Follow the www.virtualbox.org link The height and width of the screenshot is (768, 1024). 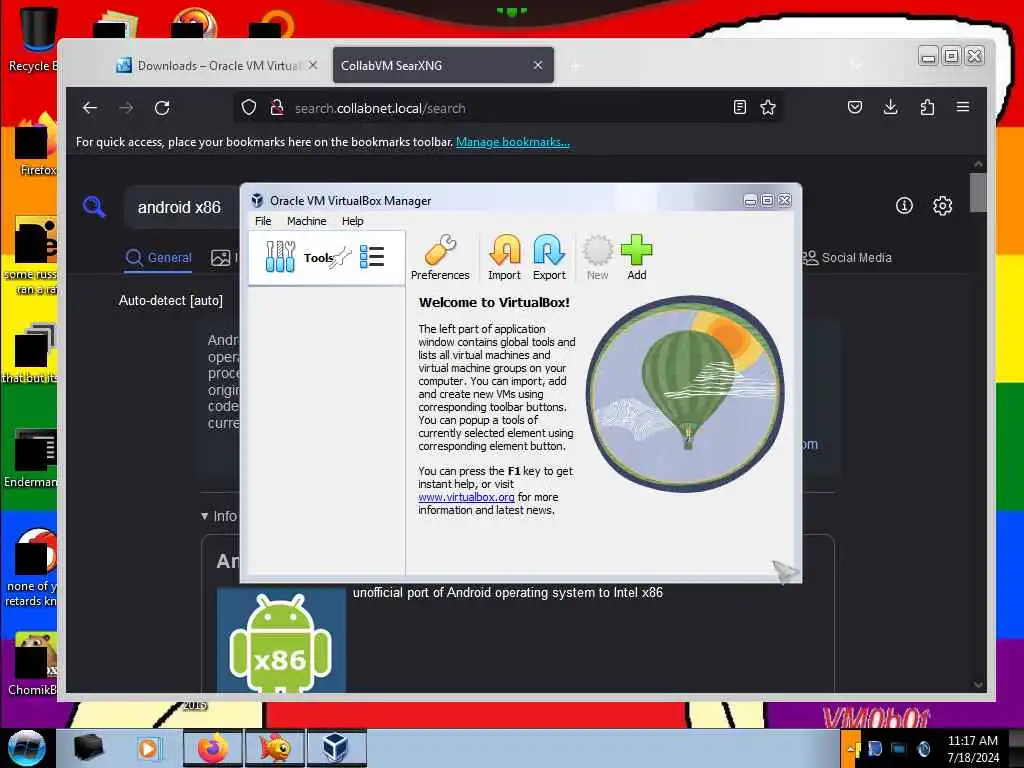click(466, 497)
